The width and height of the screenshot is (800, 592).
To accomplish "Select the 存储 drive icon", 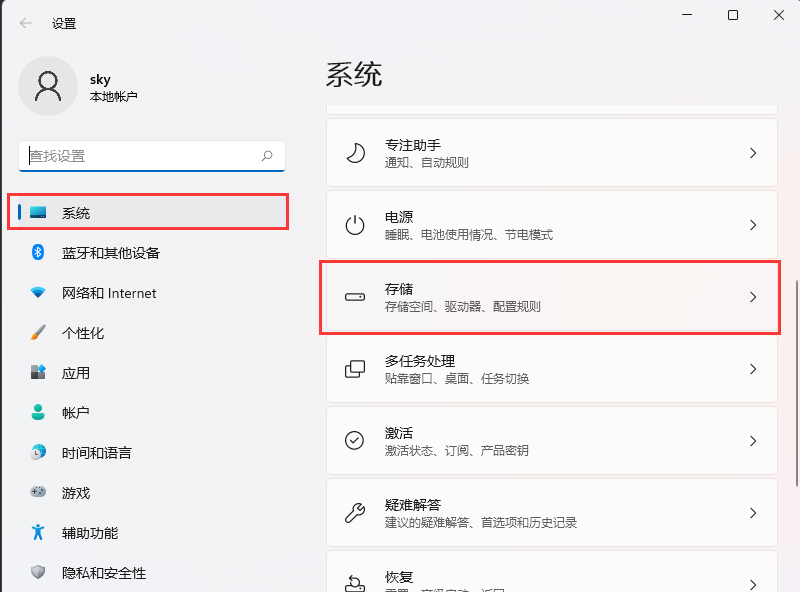I will (354, 297).
